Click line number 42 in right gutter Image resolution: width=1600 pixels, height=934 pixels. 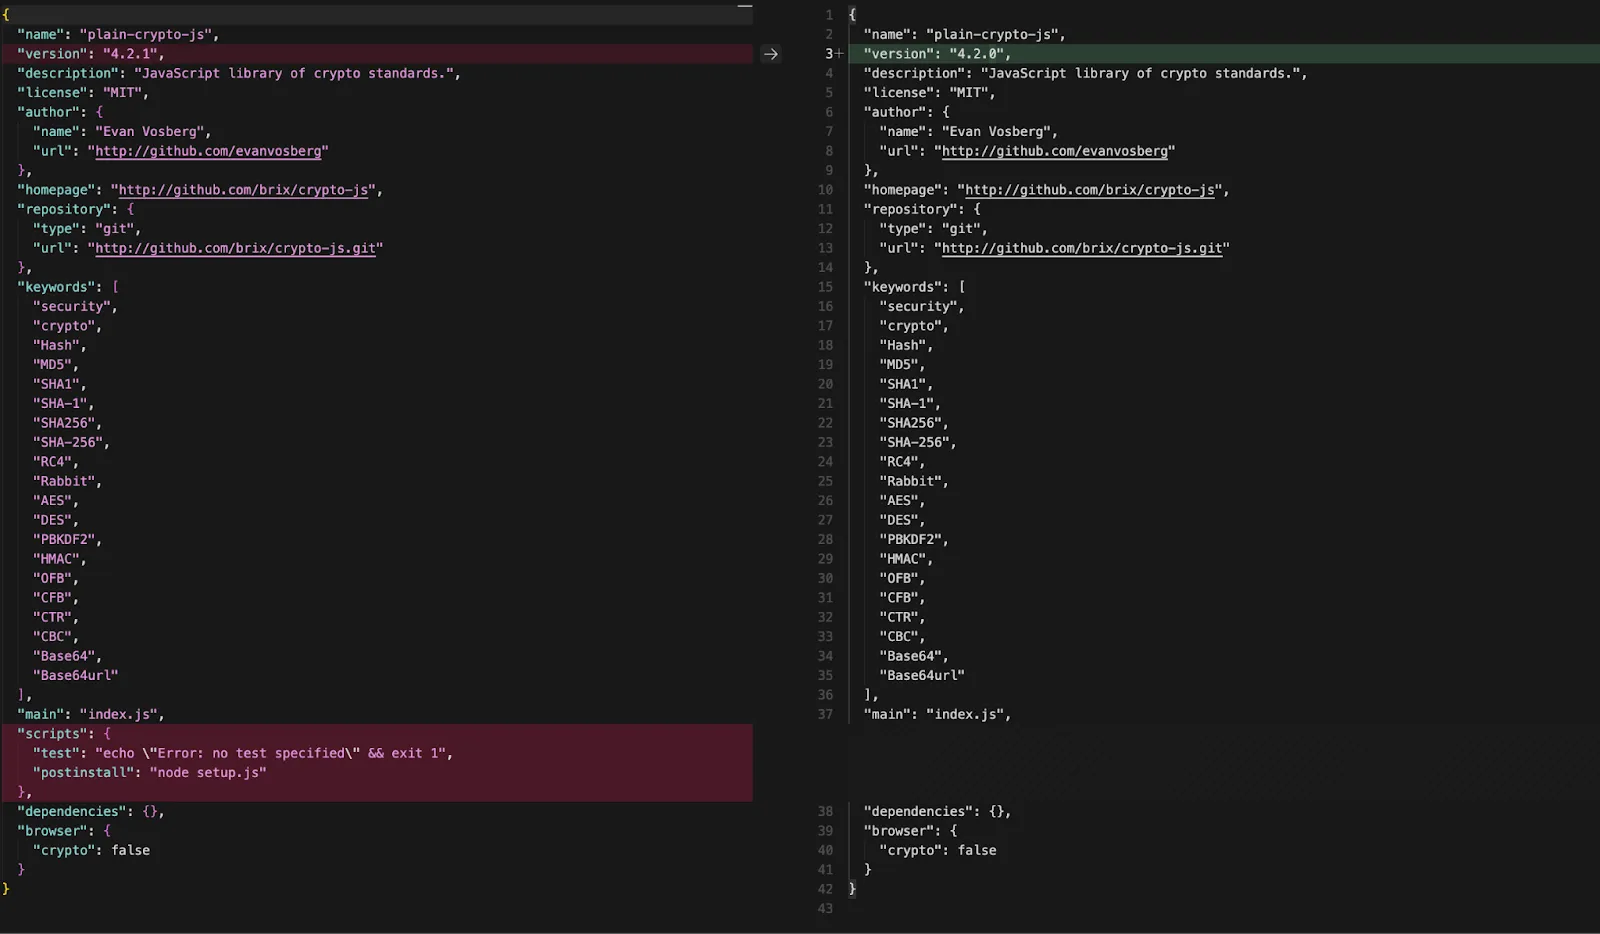tap(825, 889)
